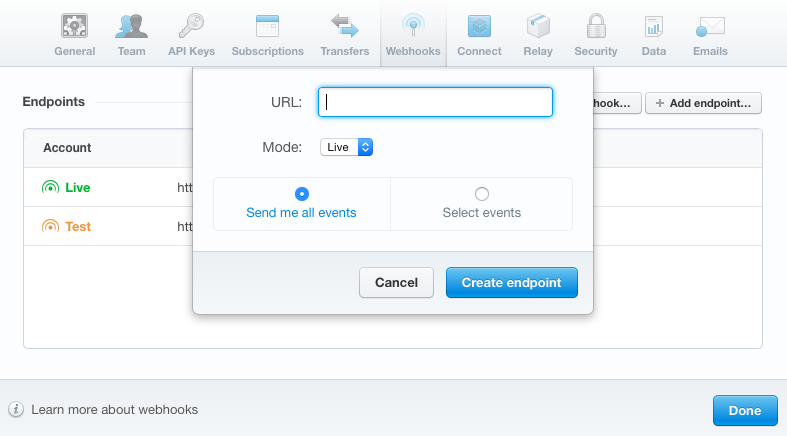The width and height of the screenshot is (787, 436).
Task: Open the Learn more about webhooks link
Action: click(x=114, y=409)
